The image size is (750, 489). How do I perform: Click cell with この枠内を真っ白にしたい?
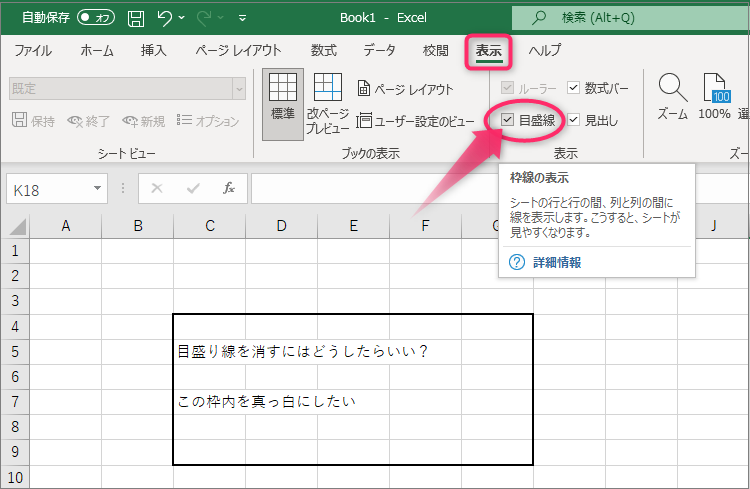click(x=210, y=402)
